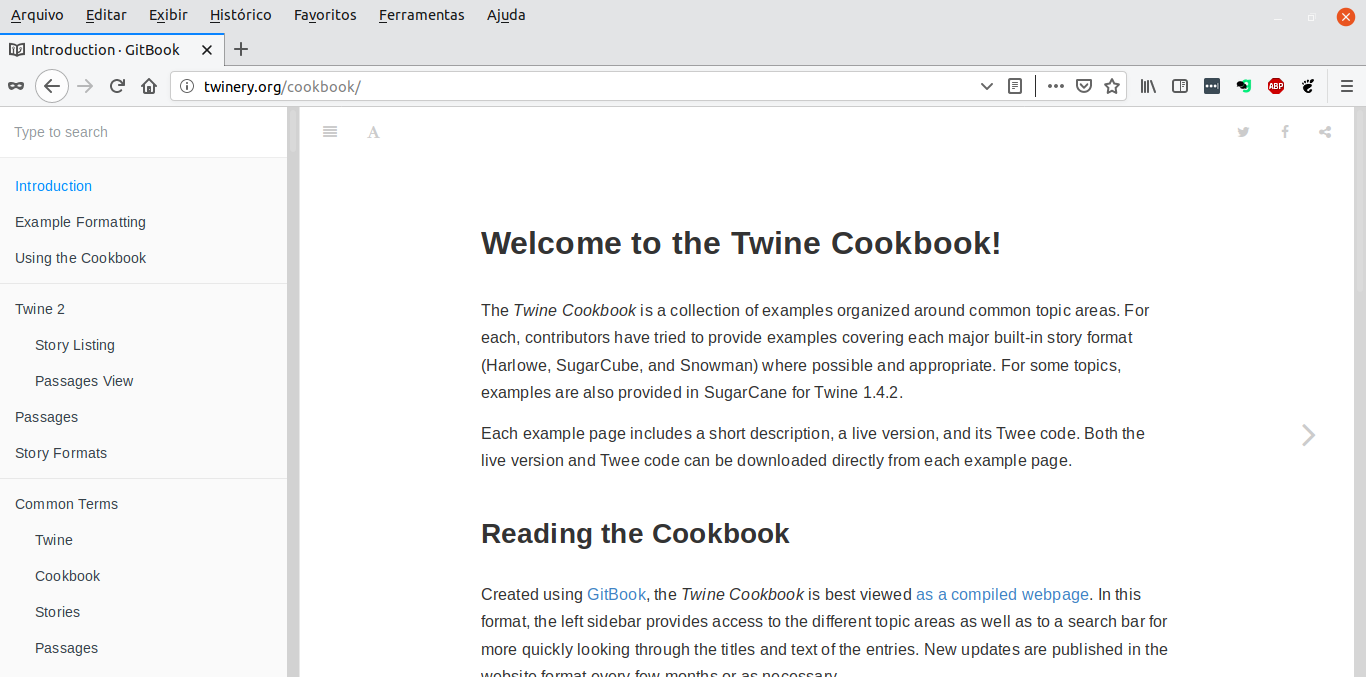Viewport: 1366px width, 677px height.
Task: Follow the 'as a compiled webpage' link
Action: 1002,594
